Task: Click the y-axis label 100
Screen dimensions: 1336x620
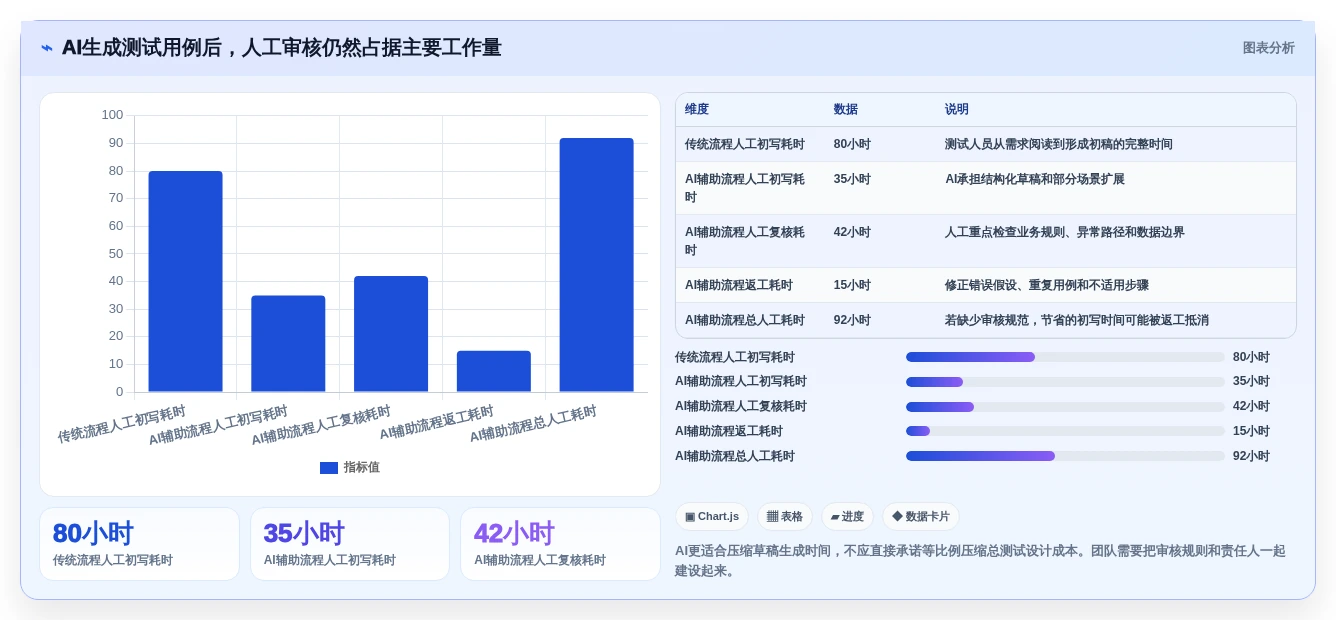Action: [x=112, y=115]
